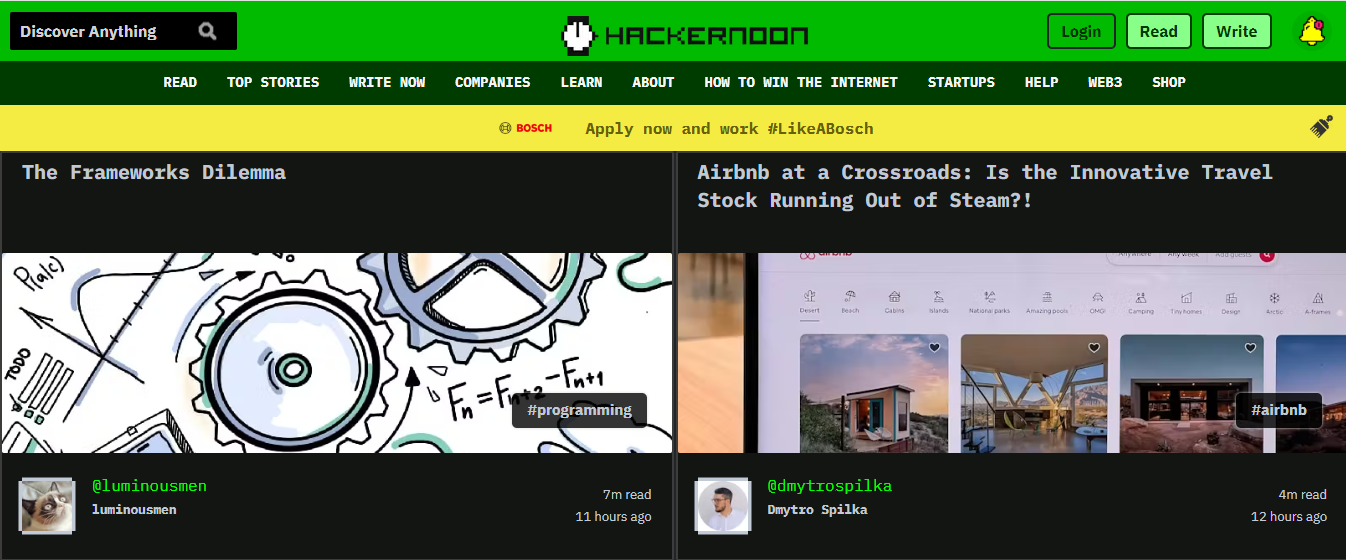Click the green Read button

coord(1159,31)
